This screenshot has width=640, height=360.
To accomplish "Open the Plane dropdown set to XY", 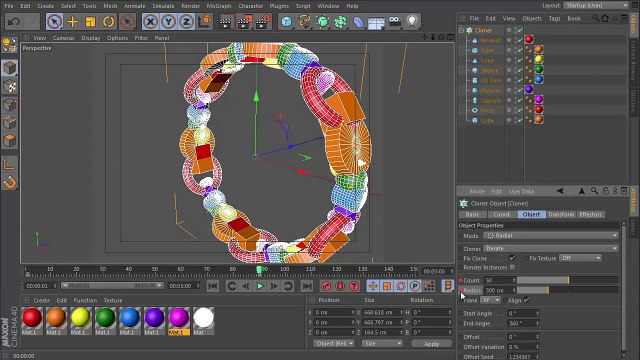I will tap(490, 300).
